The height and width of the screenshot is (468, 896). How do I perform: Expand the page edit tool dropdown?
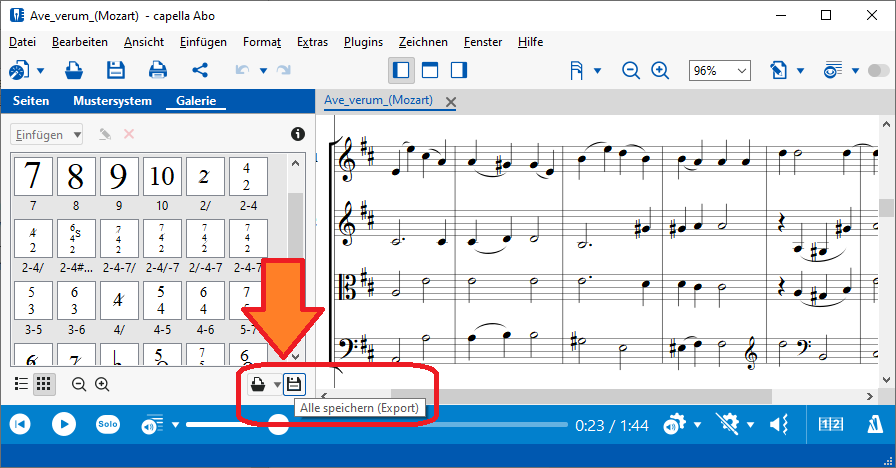pyautogui.click(x=801, y=71)
